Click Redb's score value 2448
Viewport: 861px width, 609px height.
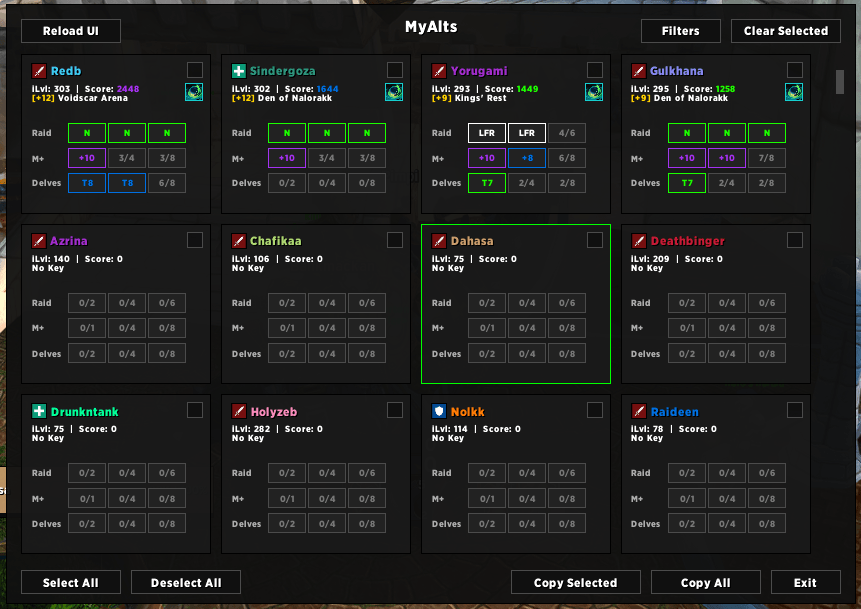[128, 89]
